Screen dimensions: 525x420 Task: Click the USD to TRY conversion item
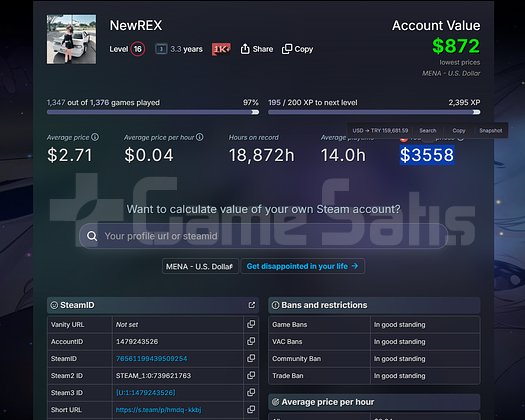pyautogui.click(x=380, y=131)
